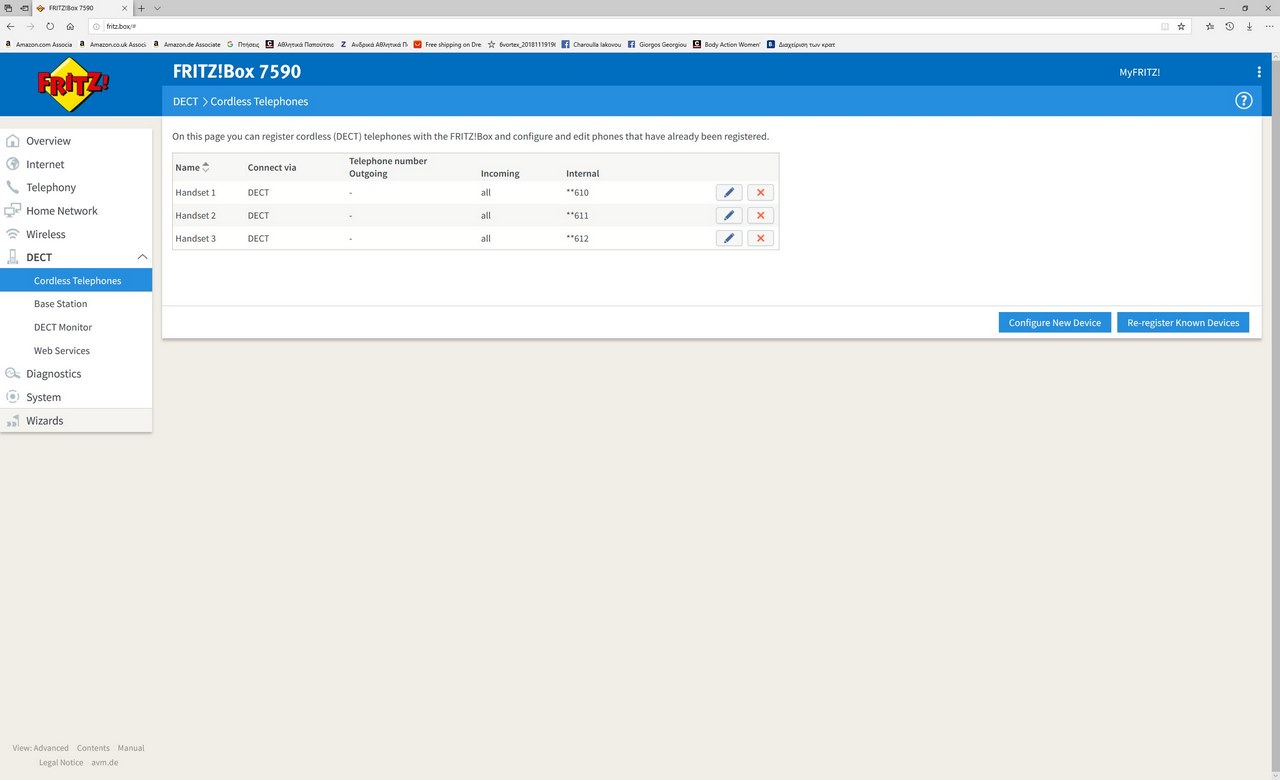Image resolution: width=1280 pixels, height=780 pixels.
Task: Delete Handset 2 with the red X
Action: click(x=761, y=215)
